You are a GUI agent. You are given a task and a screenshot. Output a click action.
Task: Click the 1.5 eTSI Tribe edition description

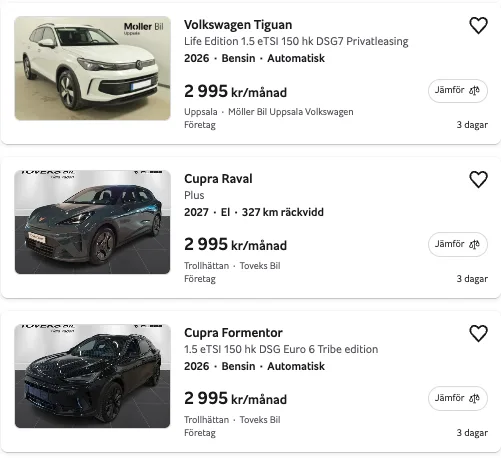[281, 349]
